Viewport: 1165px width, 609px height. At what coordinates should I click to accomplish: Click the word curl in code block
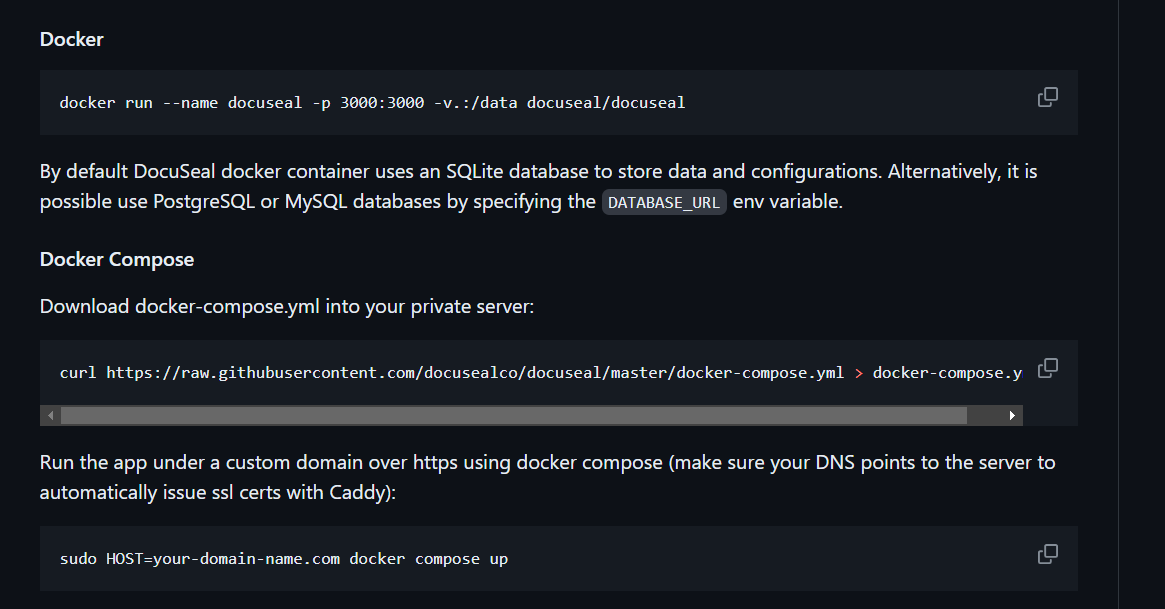(x=78, y=373)
